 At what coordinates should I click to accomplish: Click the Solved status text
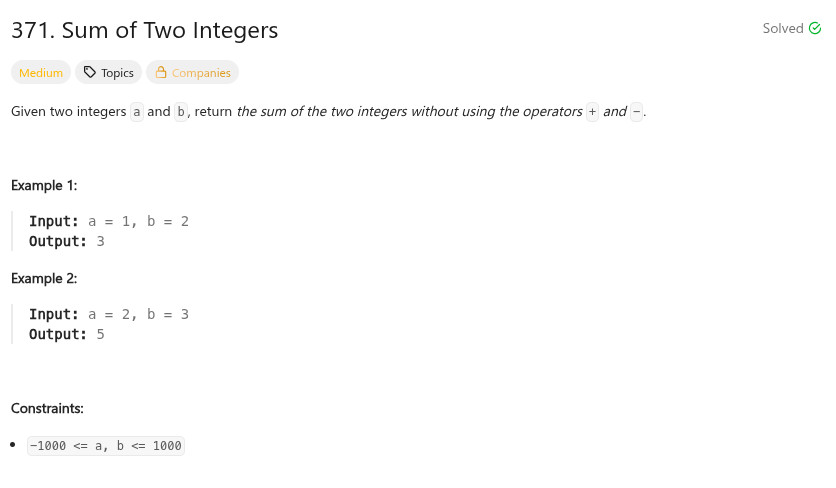[x=783, y=29]
